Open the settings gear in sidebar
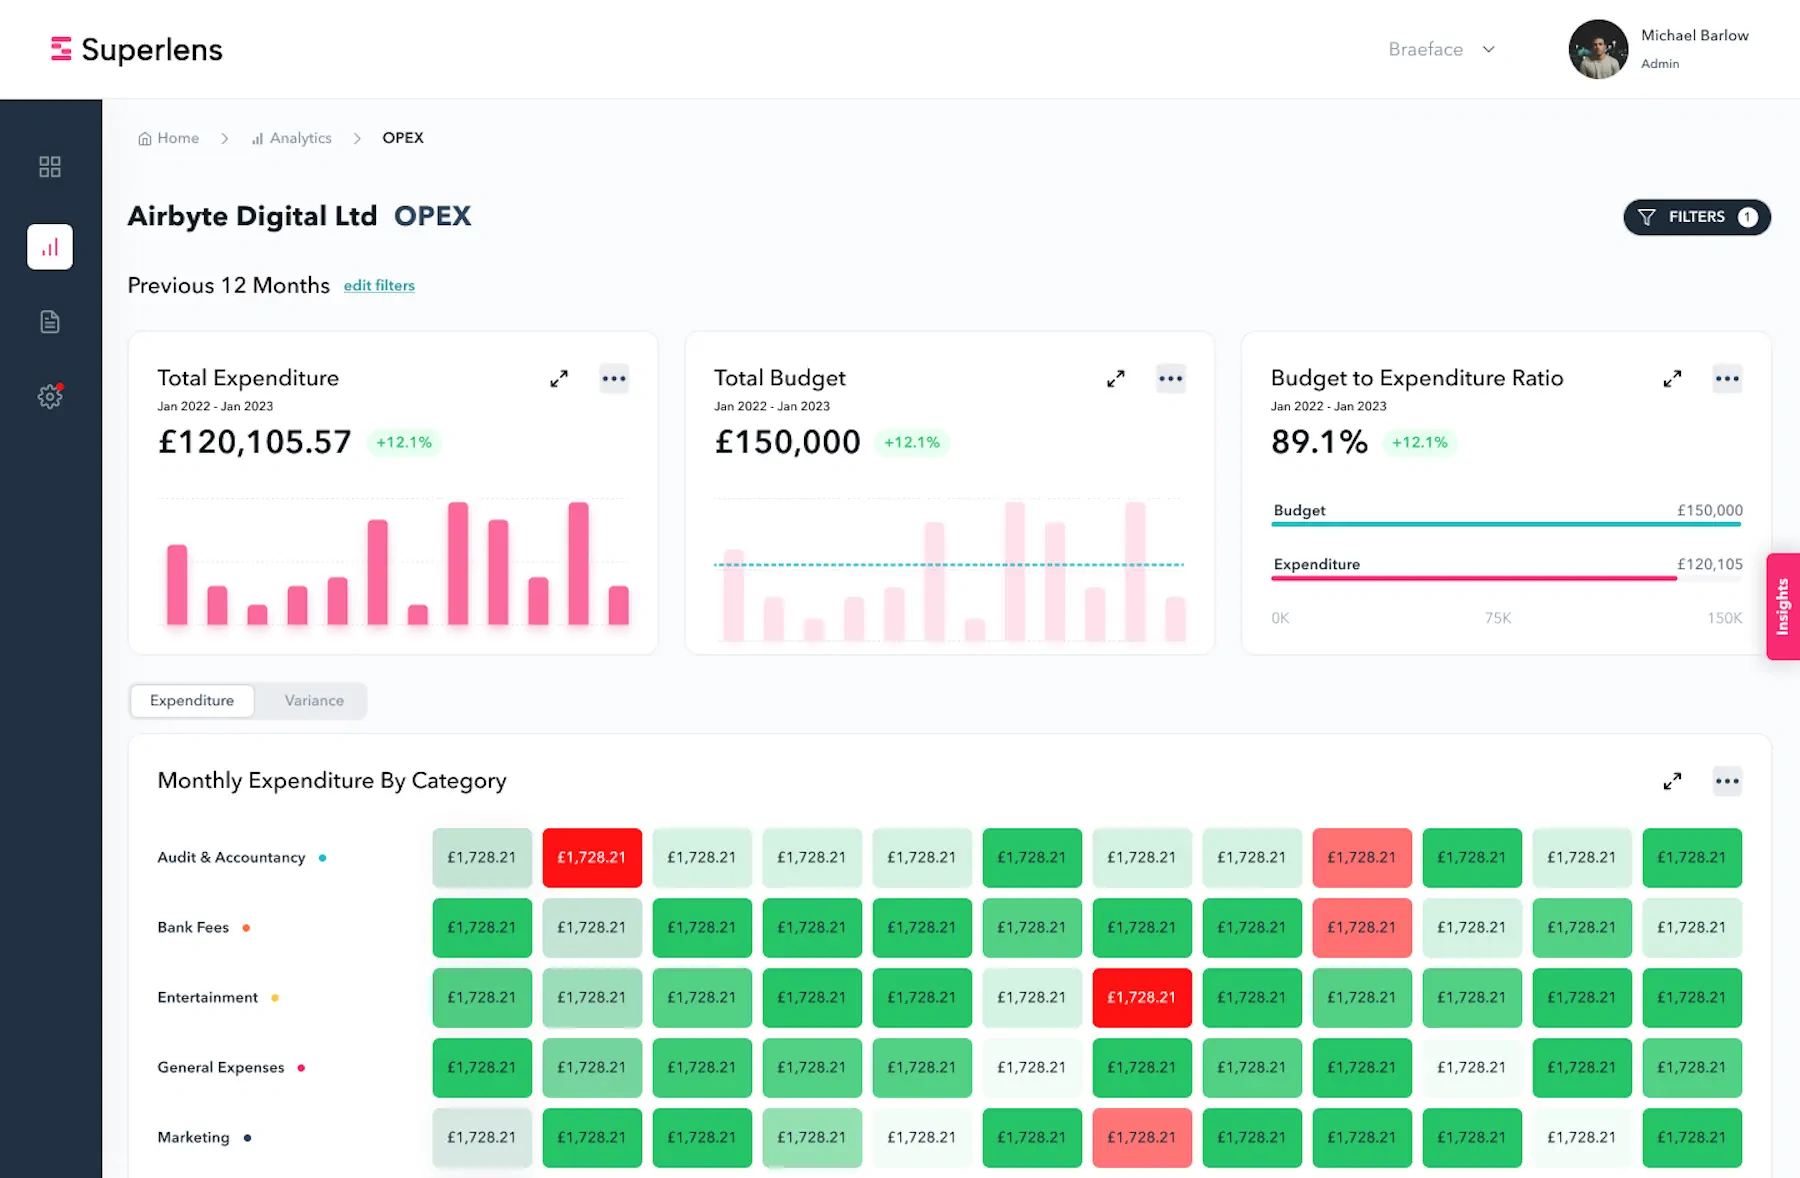The width and height of the screenshot is (1800, 1178). [50, 397]
